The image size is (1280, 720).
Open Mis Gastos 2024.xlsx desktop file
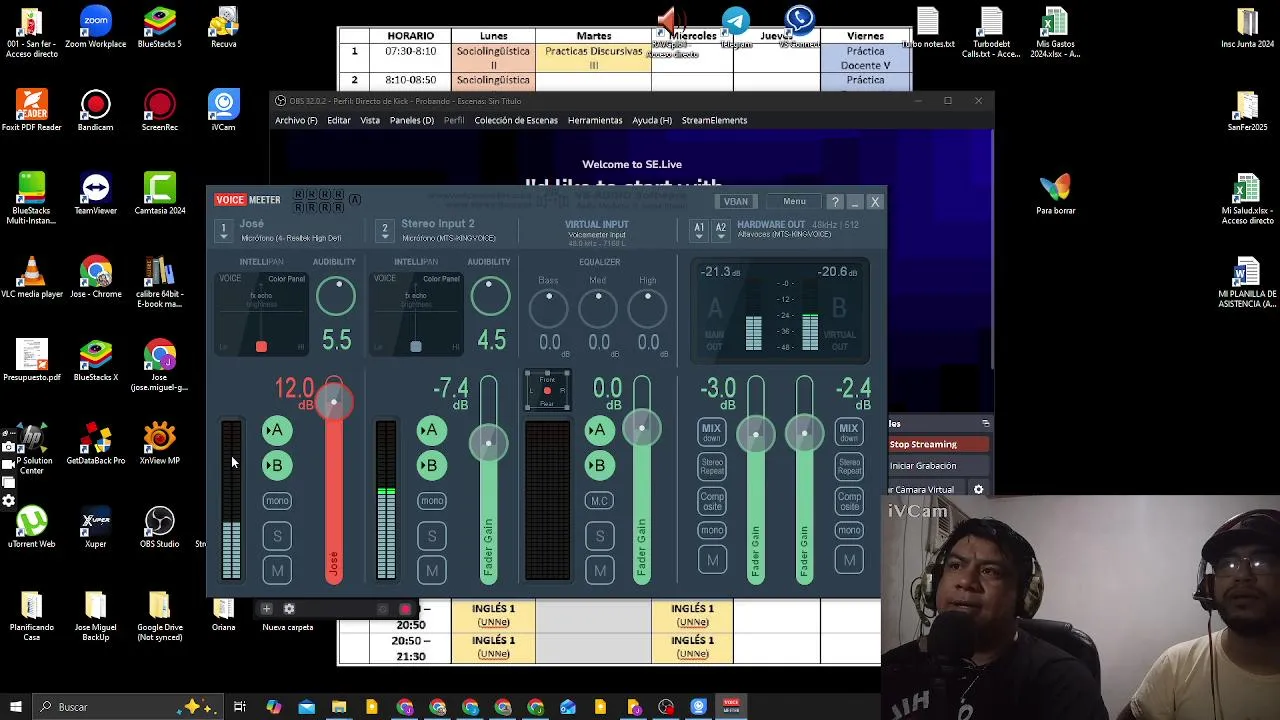click(1056, 32)
